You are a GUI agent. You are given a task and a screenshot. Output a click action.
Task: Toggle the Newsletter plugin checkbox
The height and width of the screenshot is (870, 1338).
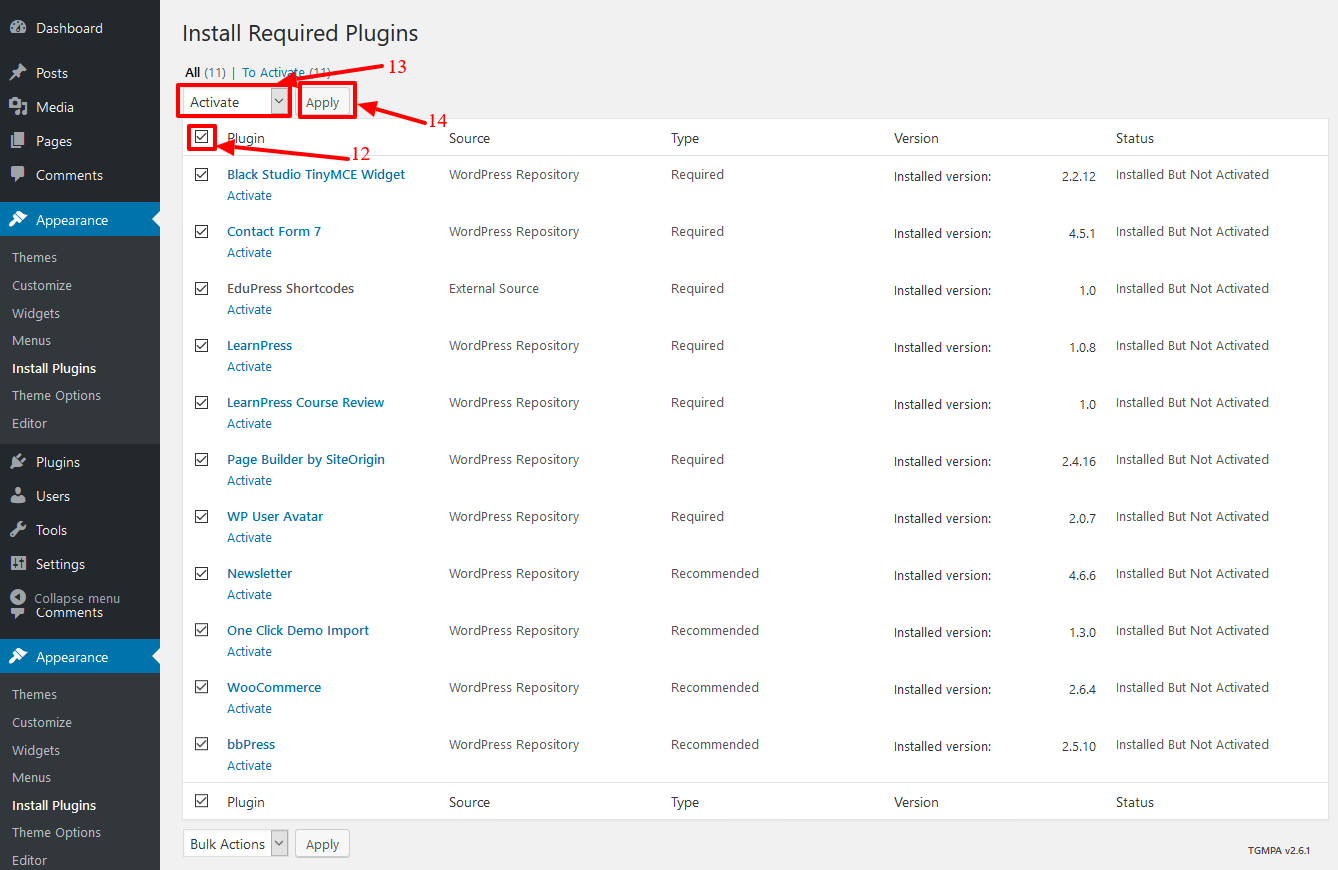pos(202,573)
